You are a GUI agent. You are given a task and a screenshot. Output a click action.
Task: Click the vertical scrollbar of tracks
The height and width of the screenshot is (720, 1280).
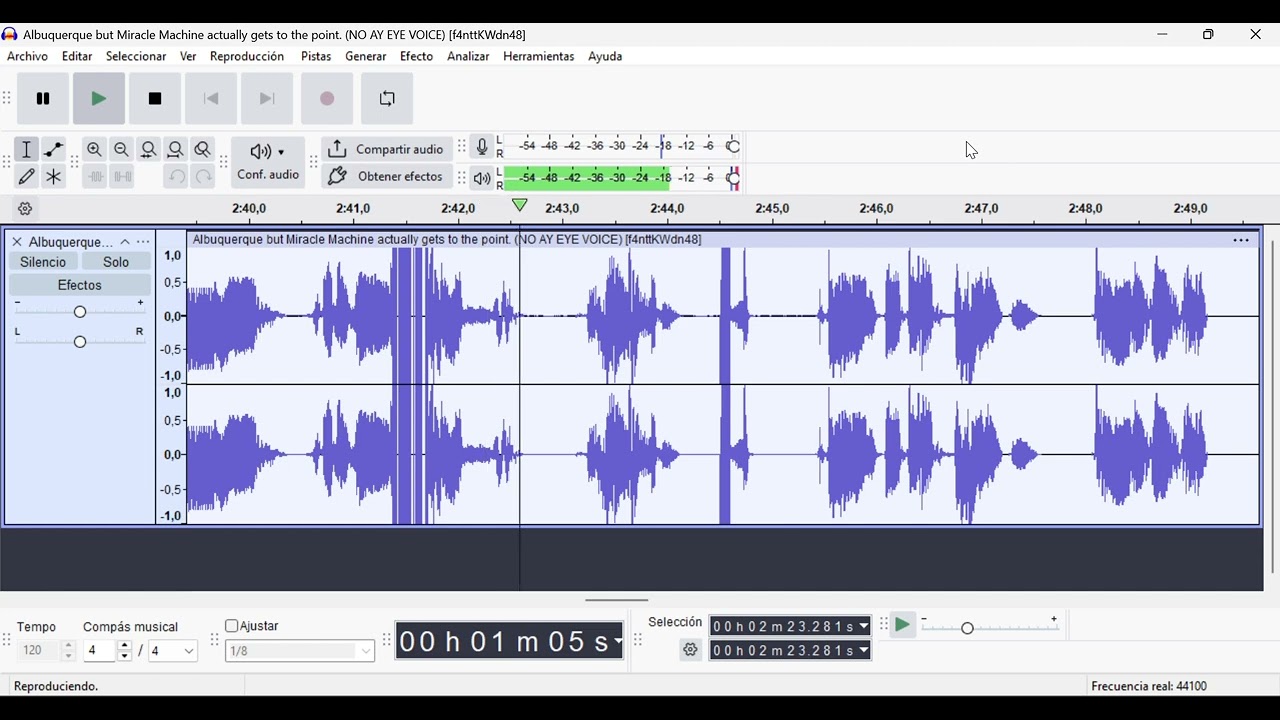click(x=1272, y=405)
